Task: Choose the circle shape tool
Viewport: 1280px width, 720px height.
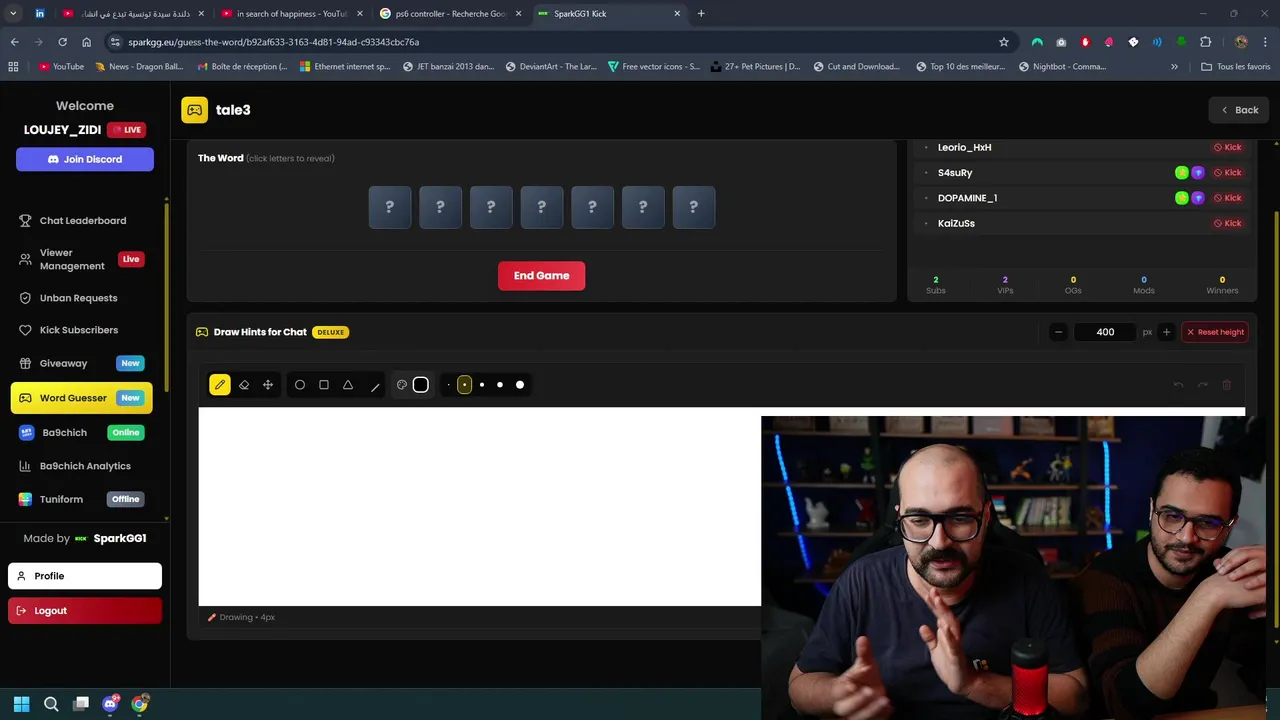Action: 300,385
